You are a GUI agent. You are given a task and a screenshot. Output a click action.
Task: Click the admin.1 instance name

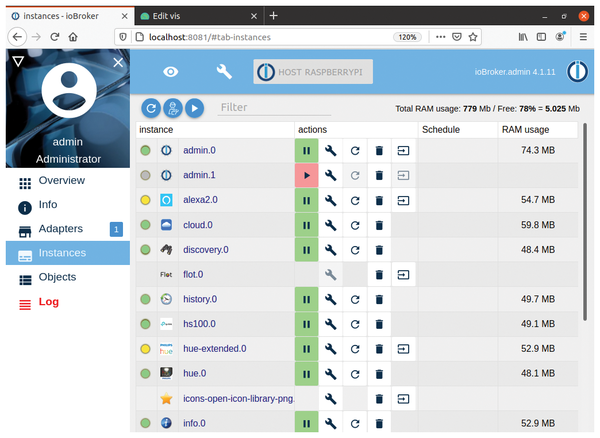click(x=199, y=175)
